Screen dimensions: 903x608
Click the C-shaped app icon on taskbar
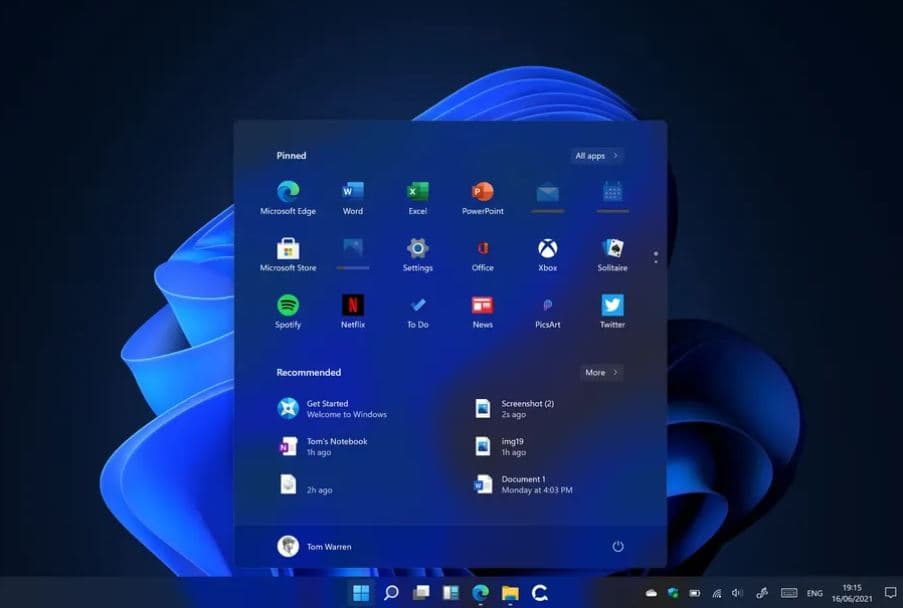(540, 592)
